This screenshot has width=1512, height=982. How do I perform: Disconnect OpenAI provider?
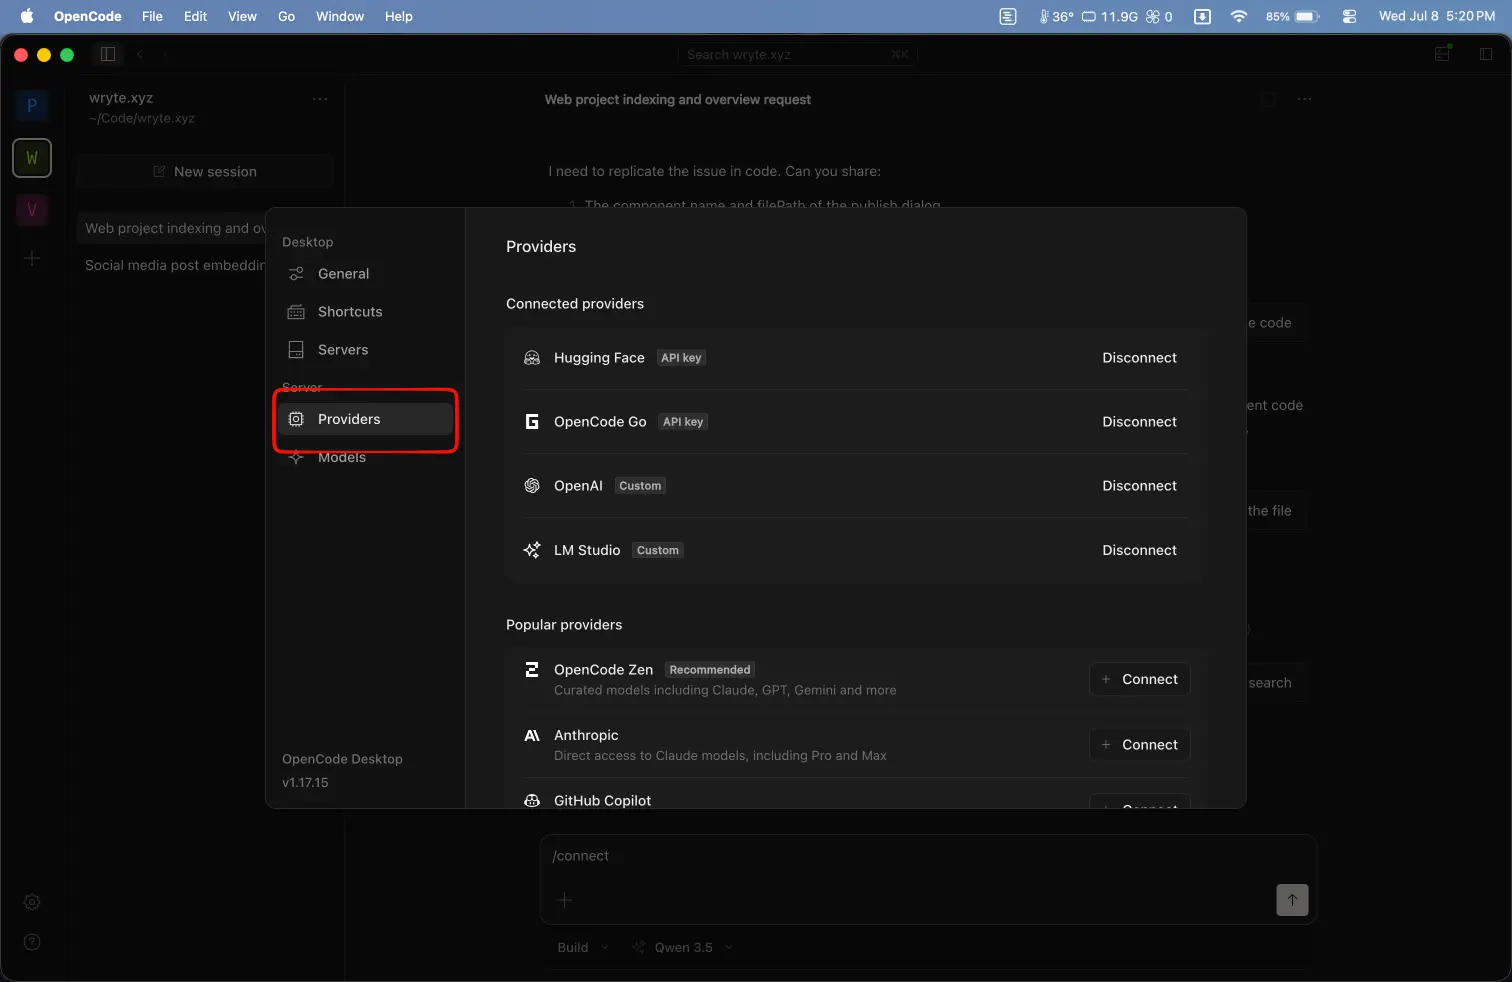click(1139, 486)
